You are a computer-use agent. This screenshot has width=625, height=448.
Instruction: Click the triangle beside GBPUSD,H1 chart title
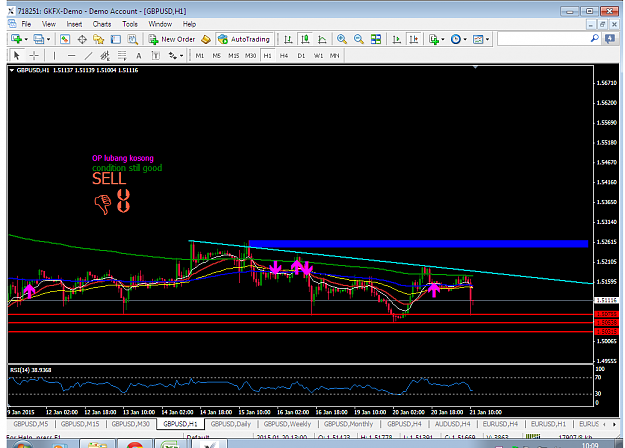(12, 71)
